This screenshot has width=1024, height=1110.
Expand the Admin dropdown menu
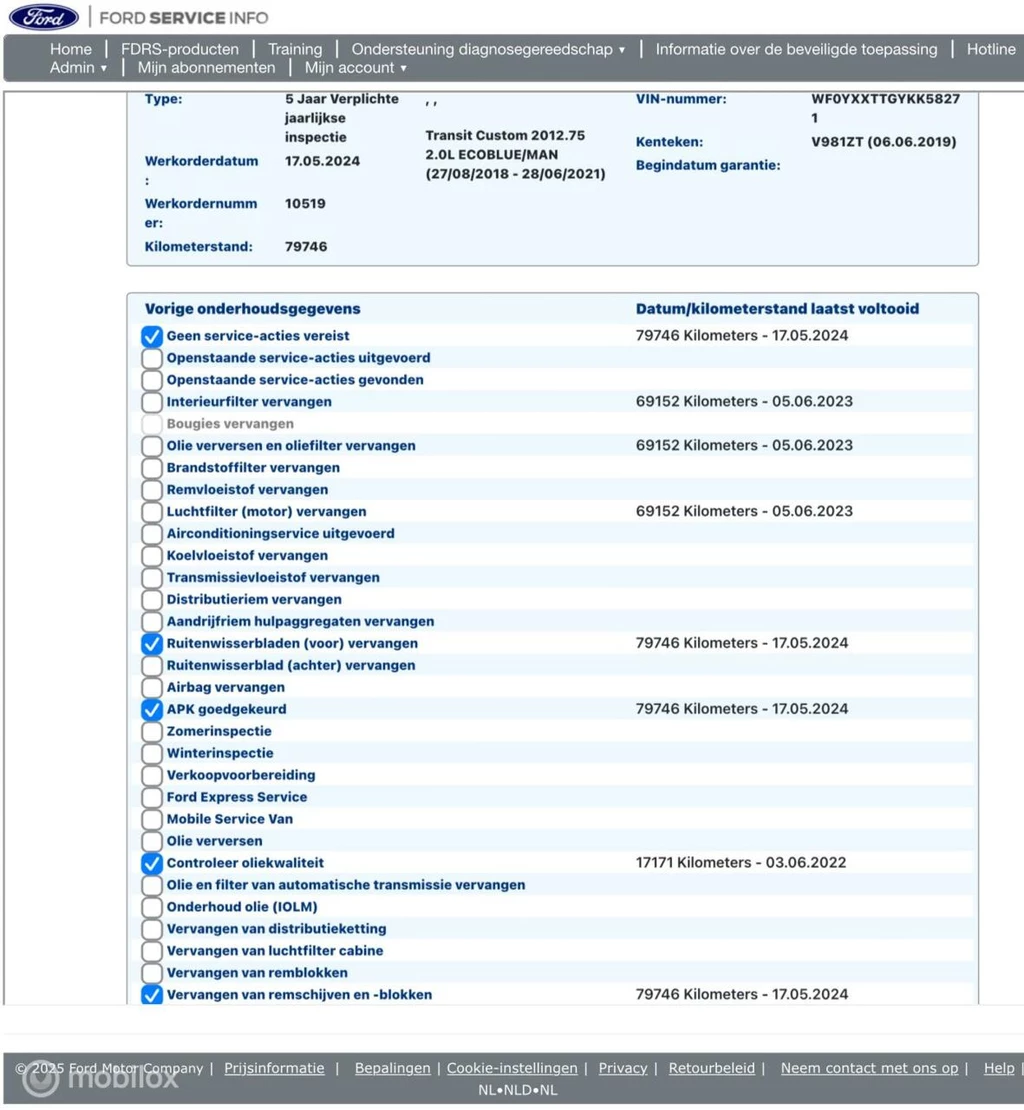pyautogui.click(x=78, y=67)
